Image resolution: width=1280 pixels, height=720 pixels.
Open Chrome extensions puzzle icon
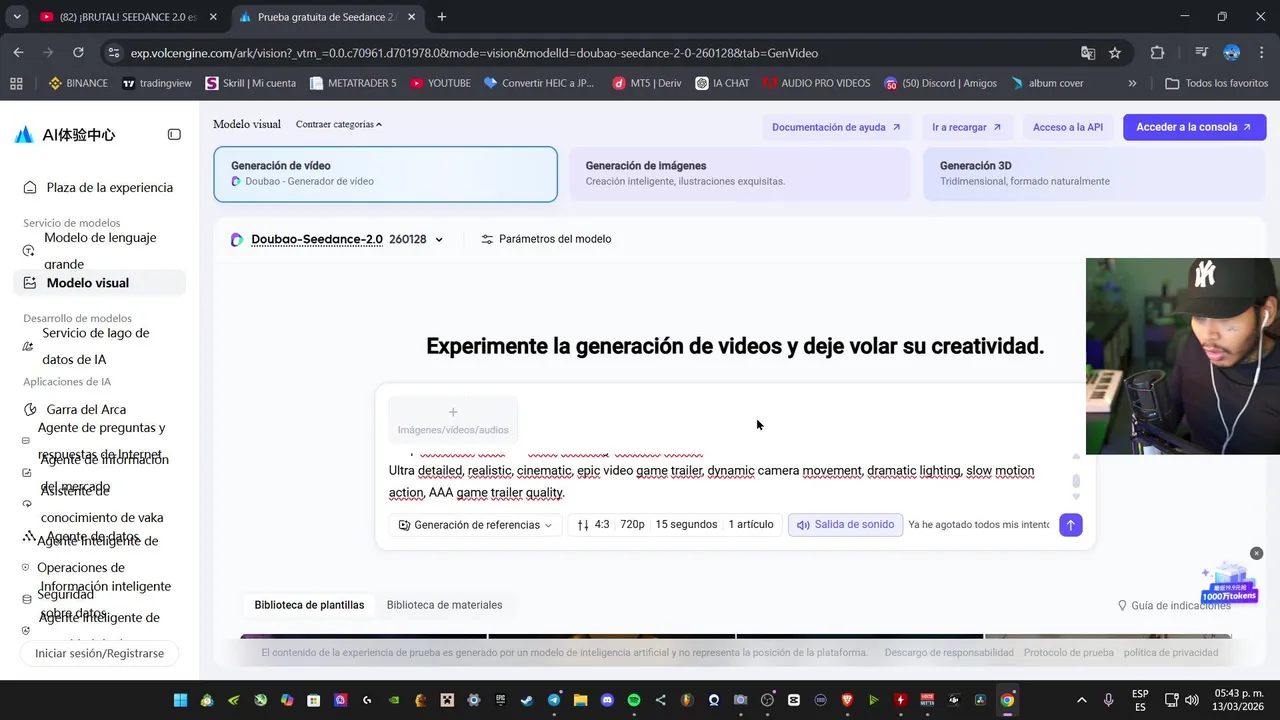(x=1157, y=53)
